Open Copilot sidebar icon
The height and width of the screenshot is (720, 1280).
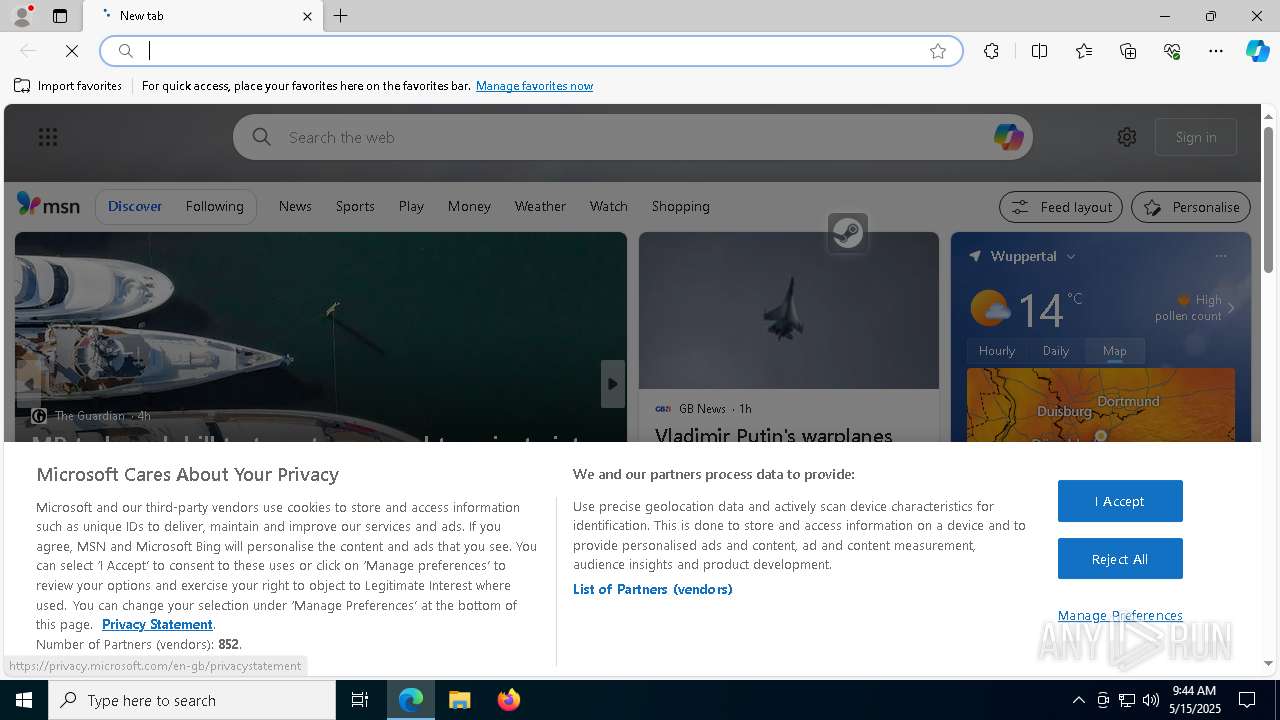[x=1257, y=51]
